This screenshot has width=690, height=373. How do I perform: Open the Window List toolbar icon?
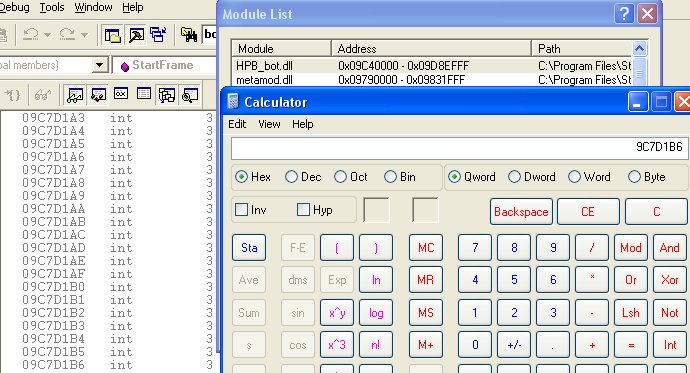(x=158, y=35)
